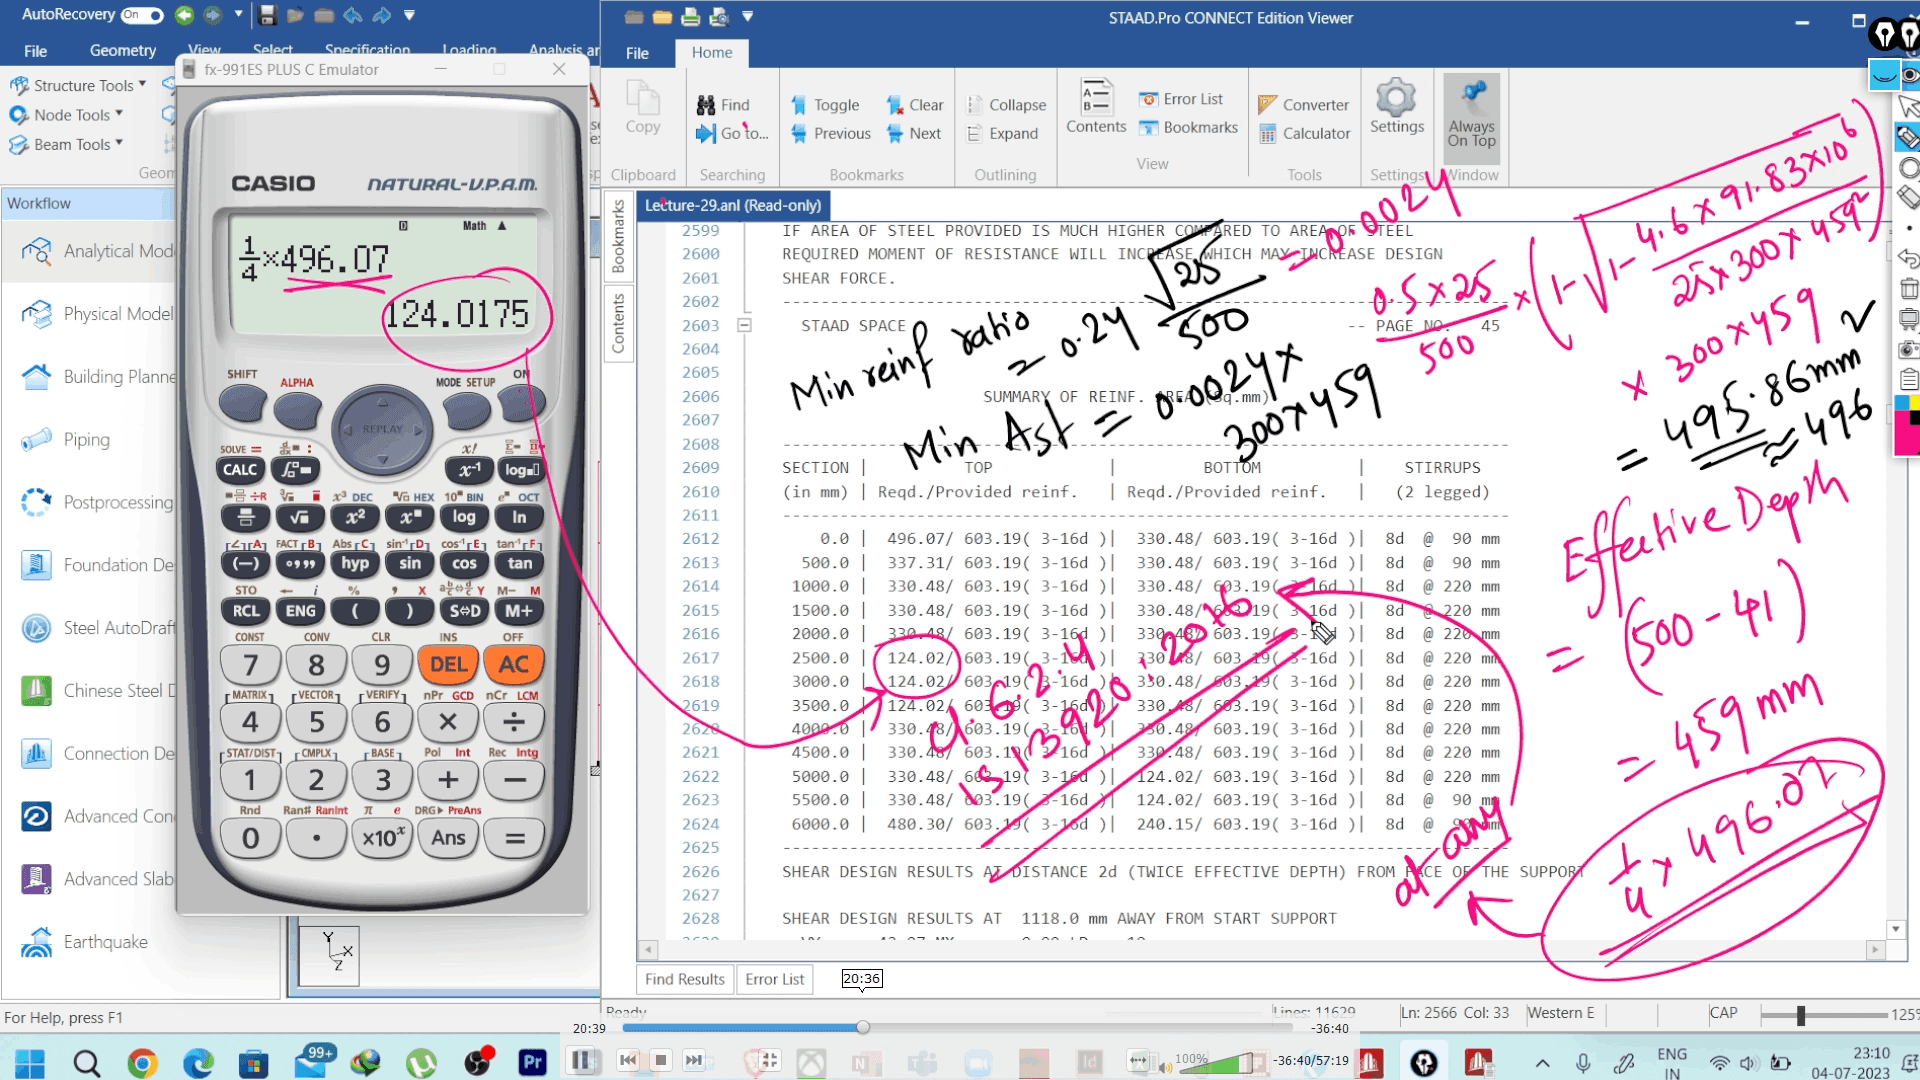
Task: Clear bookmarks using the Clear button
Action: tap(915, 105)
